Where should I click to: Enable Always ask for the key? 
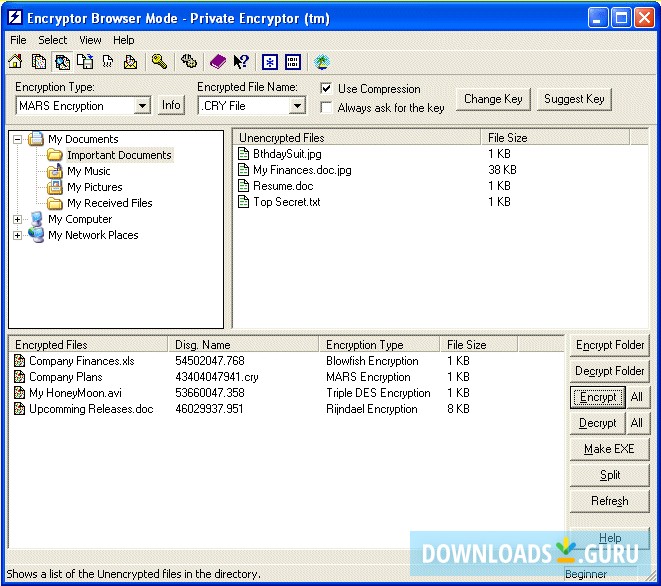coord(326,108)
